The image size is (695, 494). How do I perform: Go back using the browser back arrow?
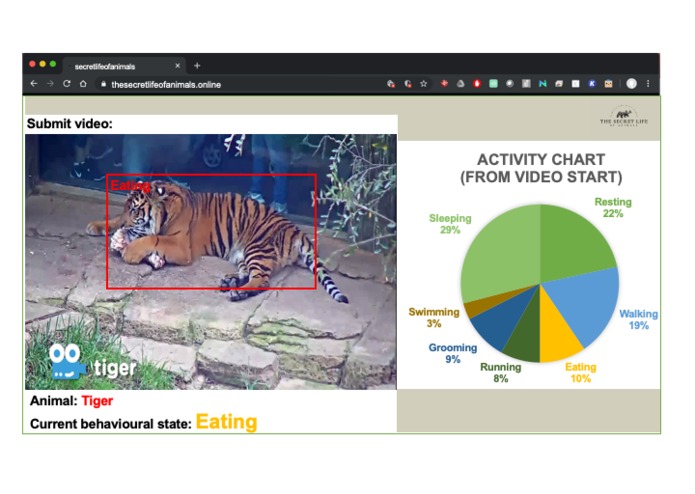pyautogui.click(x=34, y=84)
